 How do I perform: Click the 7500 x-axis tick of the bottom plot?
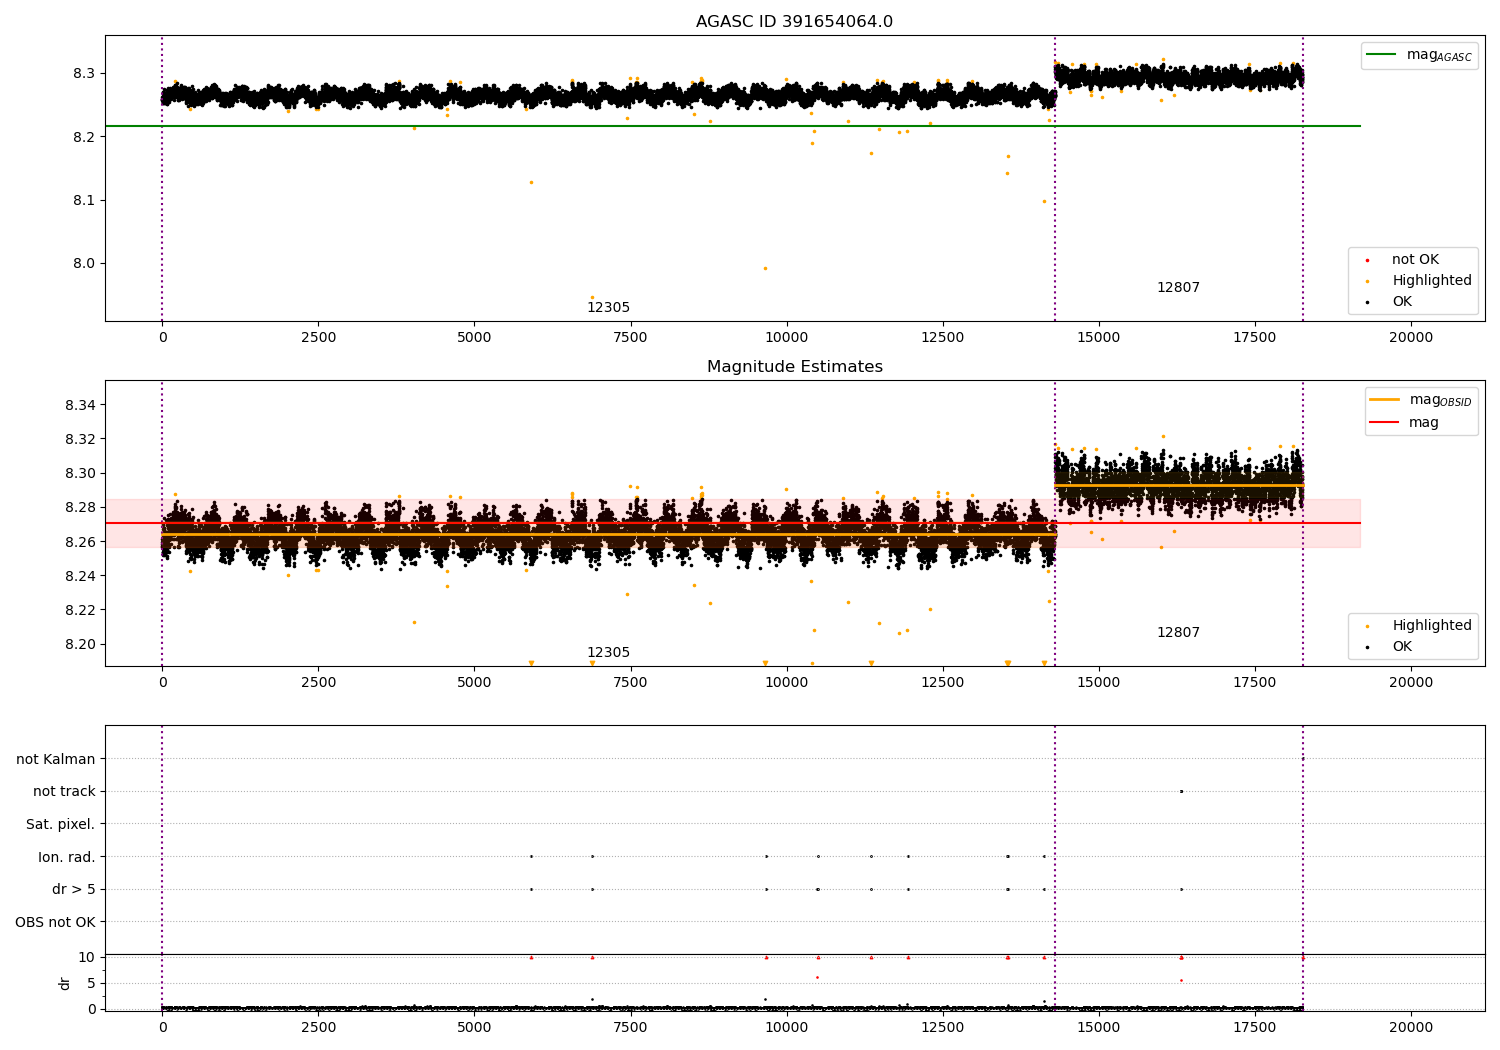coord(630,1028)
